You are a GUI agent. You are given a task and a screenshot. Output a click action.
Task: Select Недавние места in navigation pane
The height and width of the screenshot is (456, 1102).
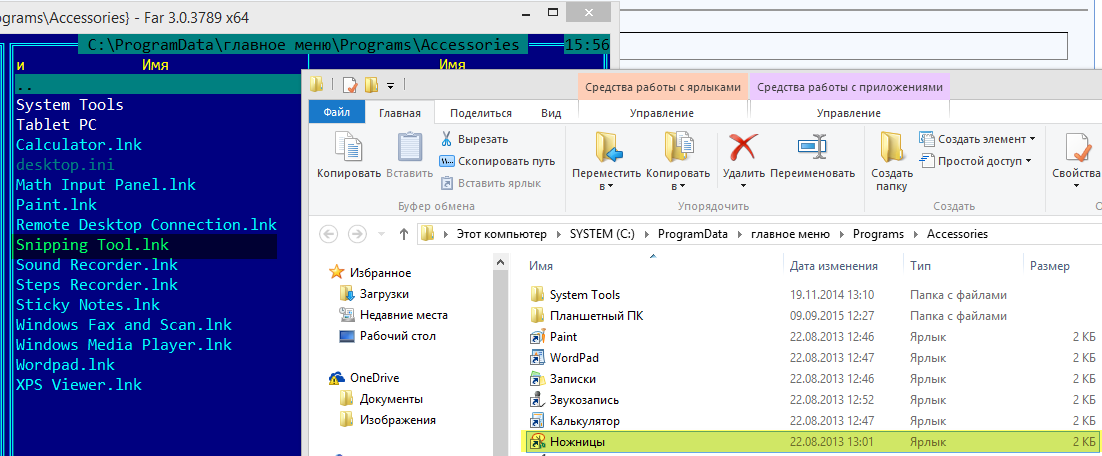pos(393,315)
